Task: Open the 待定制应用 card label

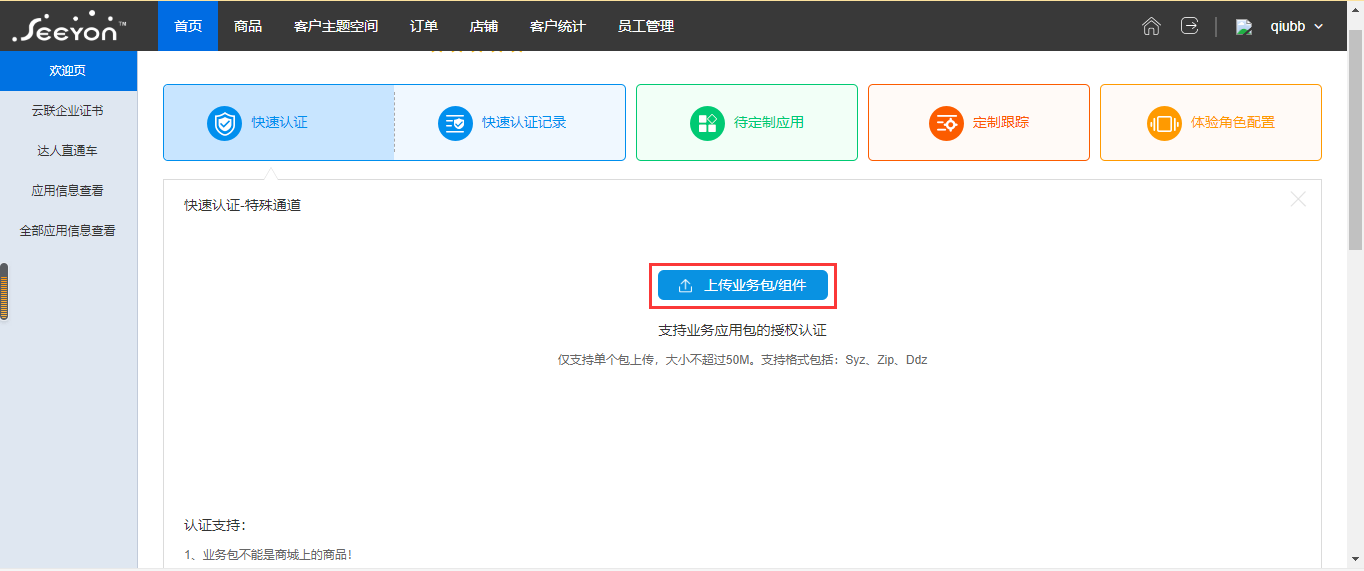Action: click(769, 123)
